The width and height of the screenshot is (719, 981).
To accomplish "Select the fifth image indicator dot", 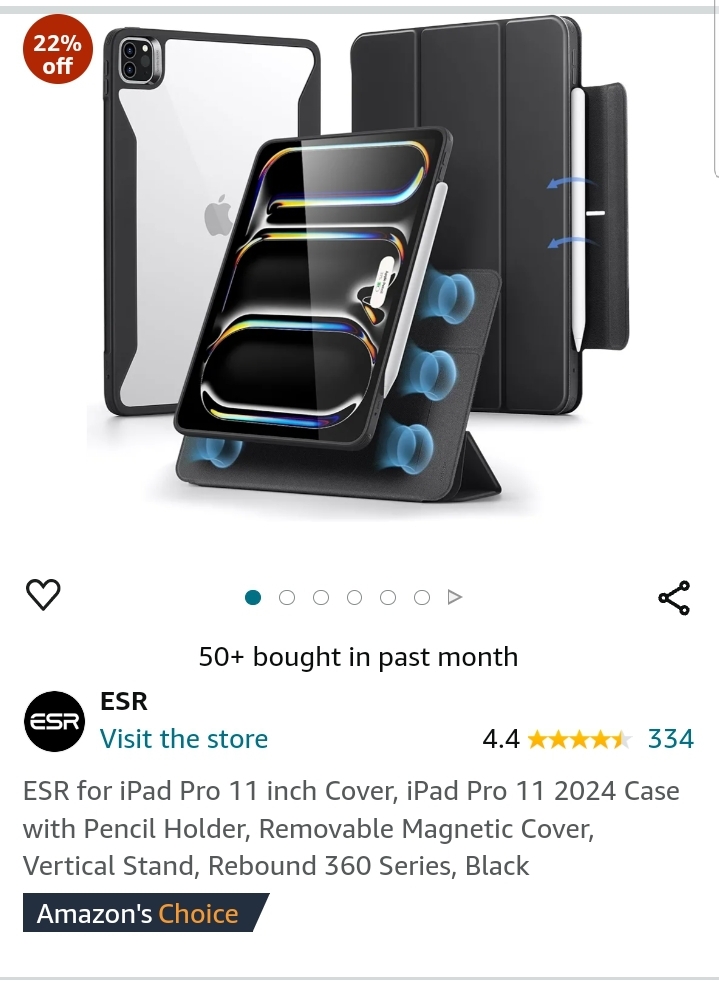I will (x=388, y=597).
